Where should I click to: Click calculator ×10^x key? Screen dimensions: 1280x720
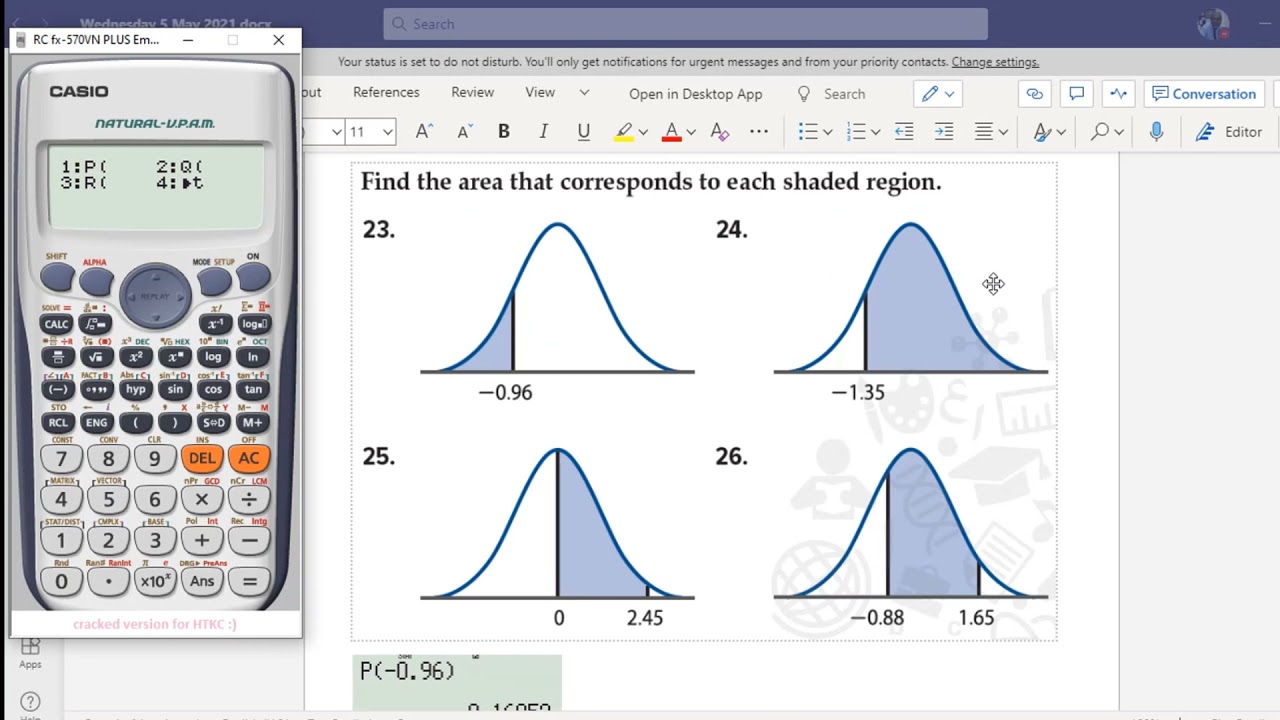tap(155, 581)
